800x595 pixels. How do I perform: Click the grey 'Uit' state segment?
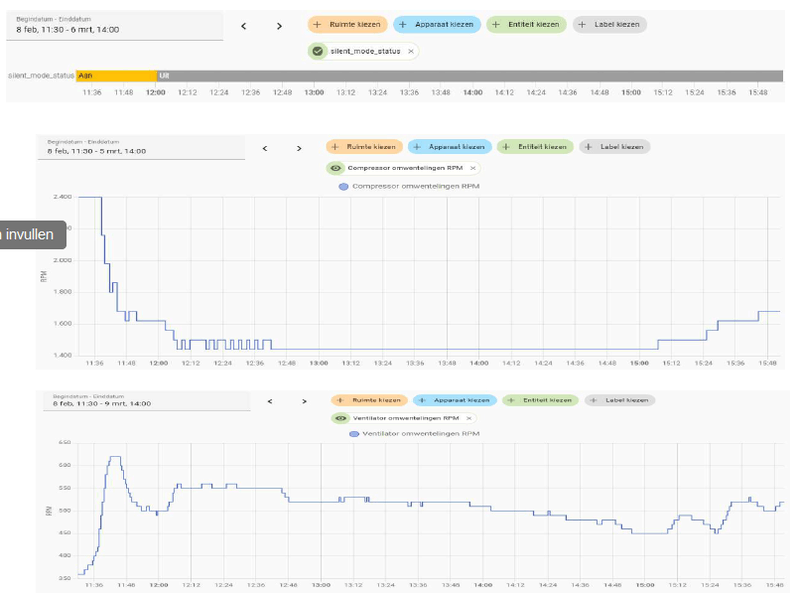[x=470, y=76]
